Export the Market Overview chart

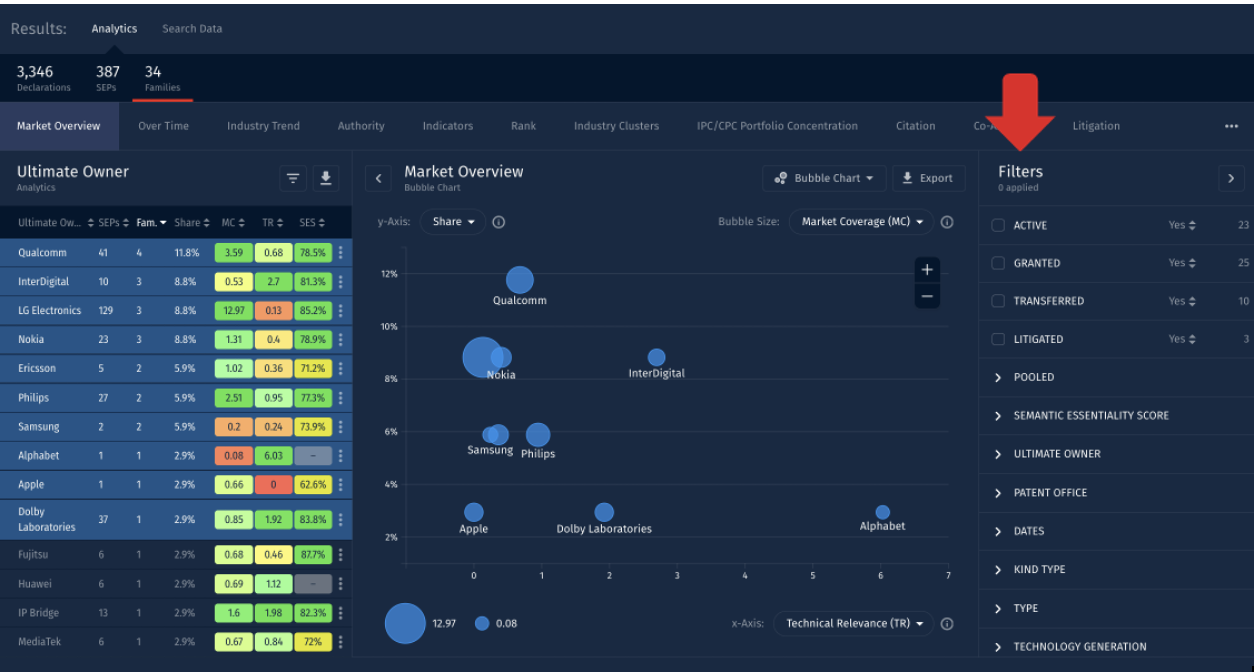pyautogui.click(x=928, y=178)
